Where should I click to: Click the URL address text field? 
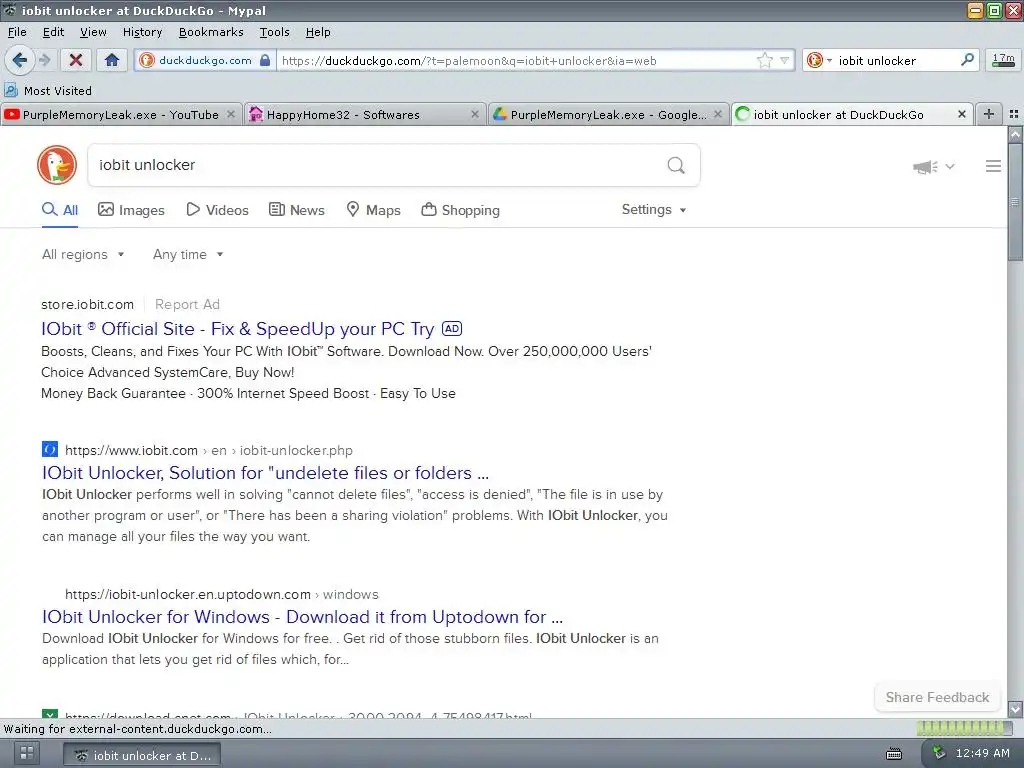pos(516,61)
